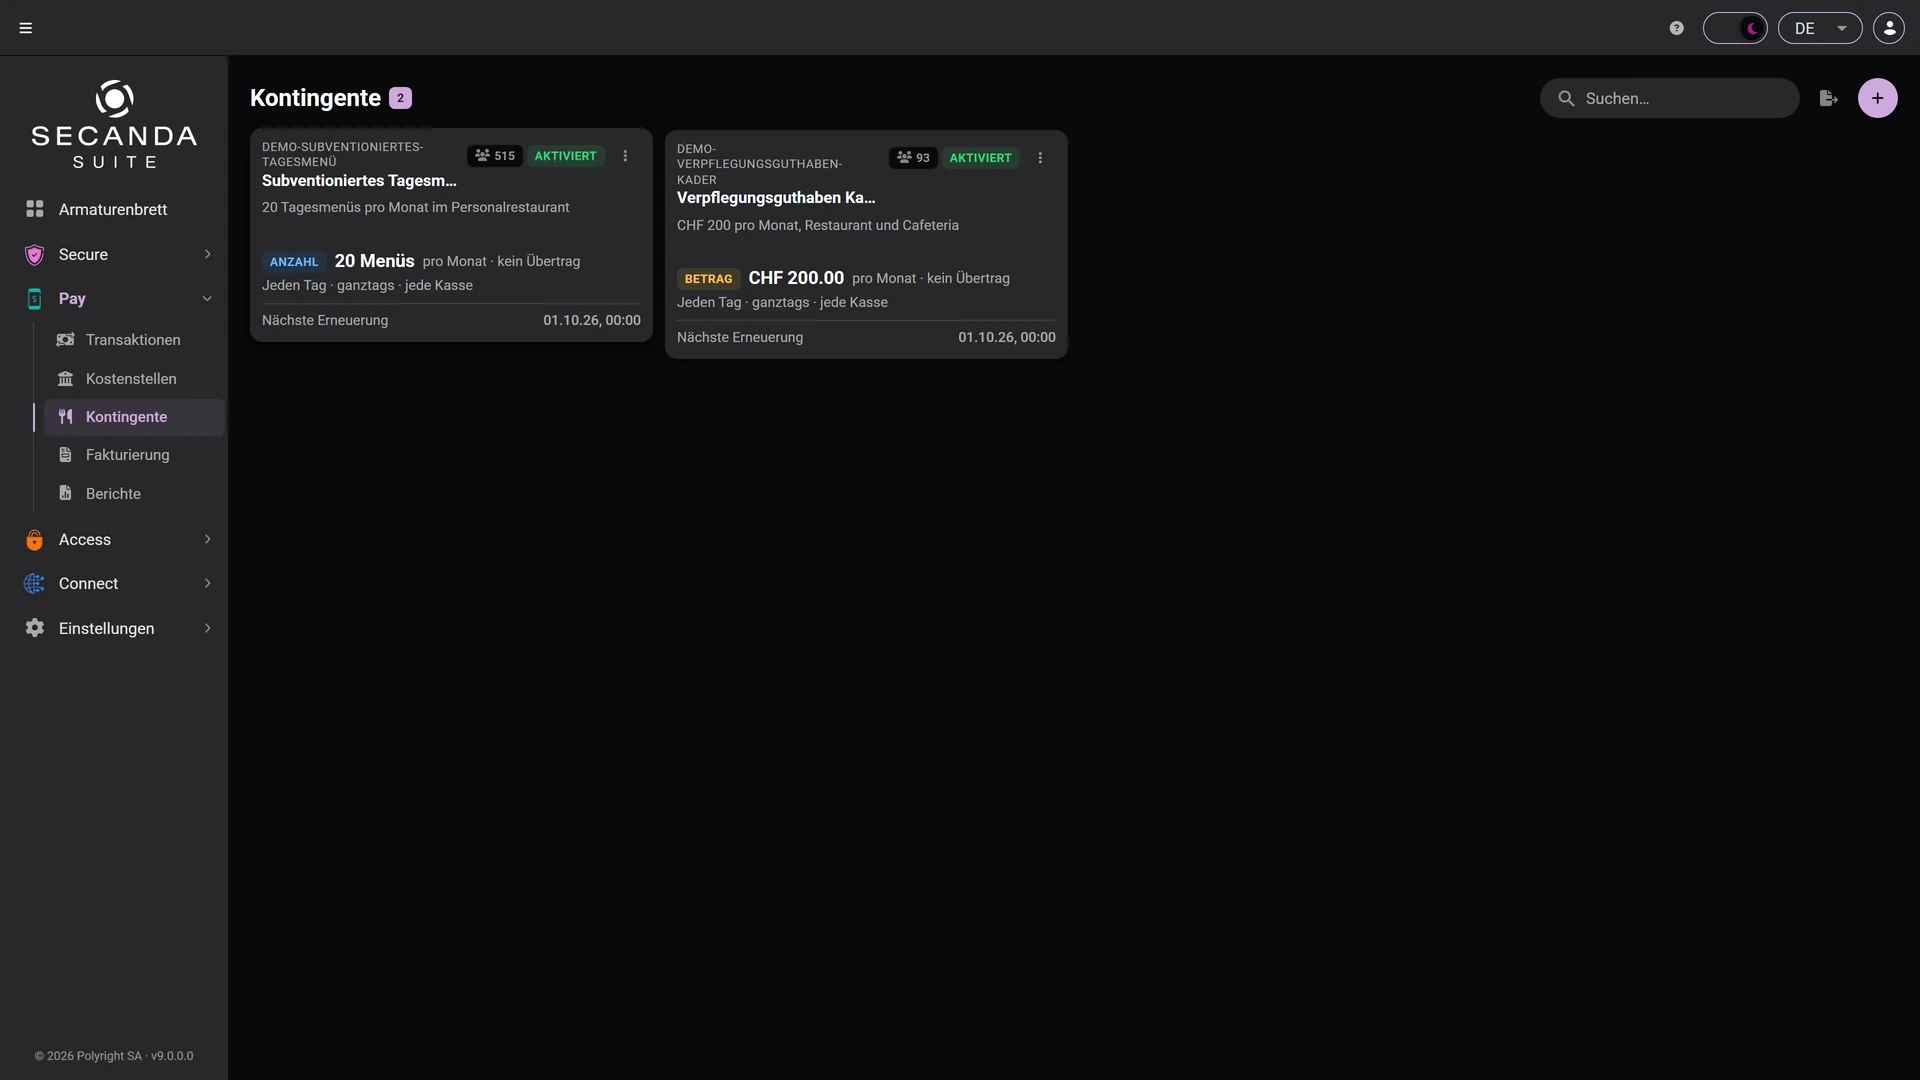This screenshot has height=1080, width=1920.
Task: Open the user account icon
Action: click(1889, 28)
